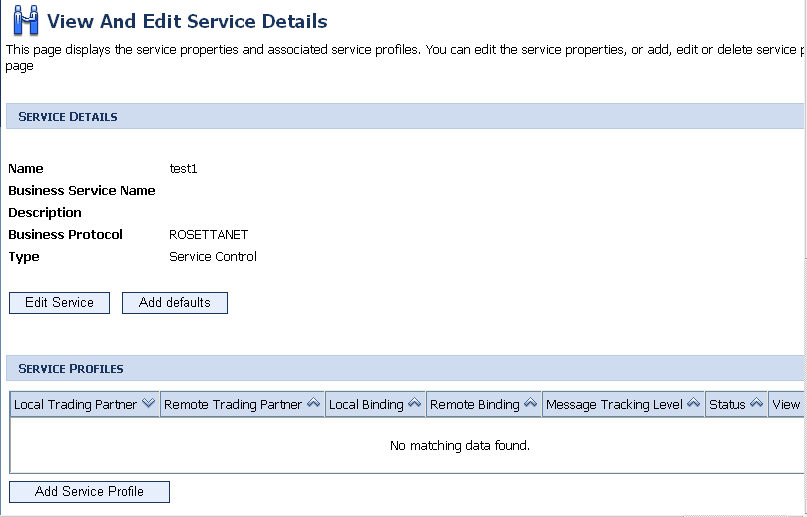The image size is (807, 517).
Task: Click the Service Control type value
Action: [x=213, y=257]
